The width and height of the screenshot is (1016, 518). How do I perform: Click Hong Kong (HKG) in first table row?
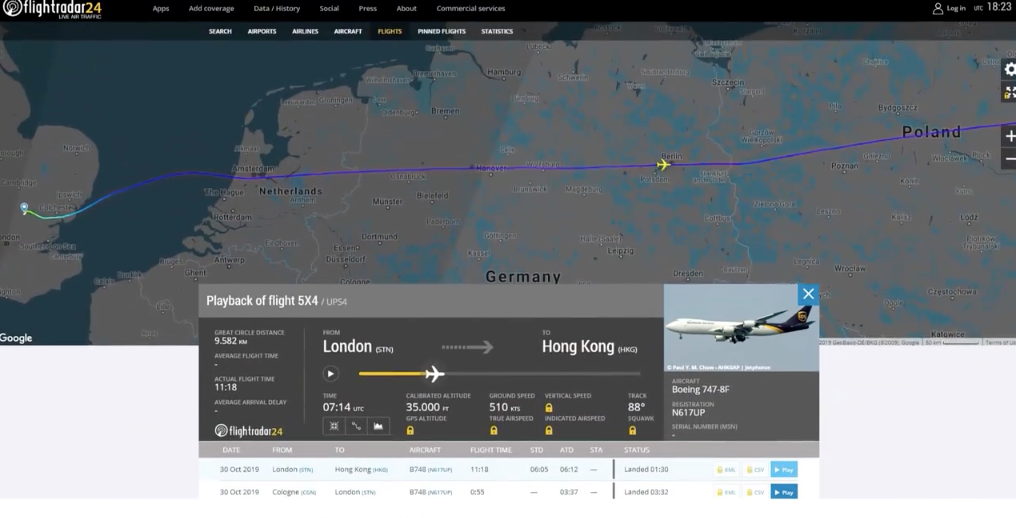click(361, 469)
